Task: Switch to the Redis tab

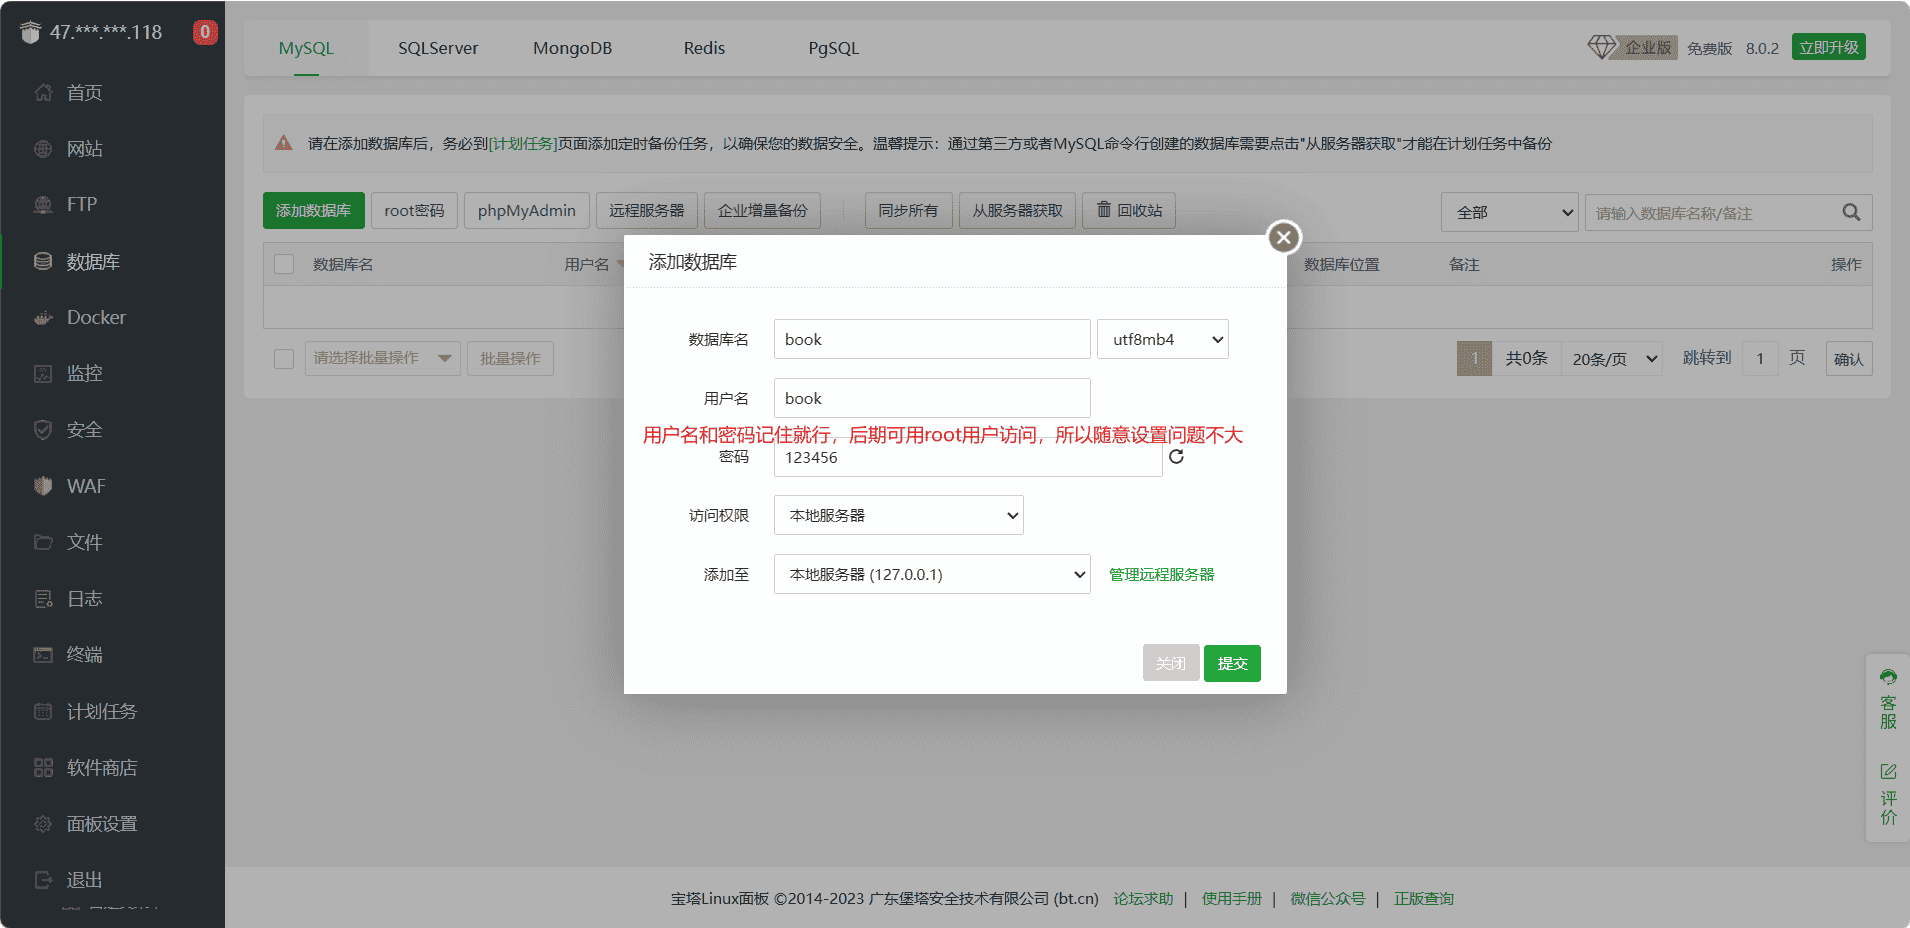Action: click(x=703, y=47)
